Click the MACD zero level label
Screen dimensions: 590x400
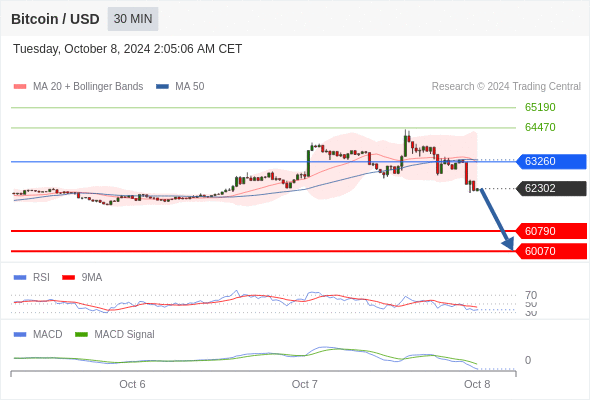pos(528,360)
